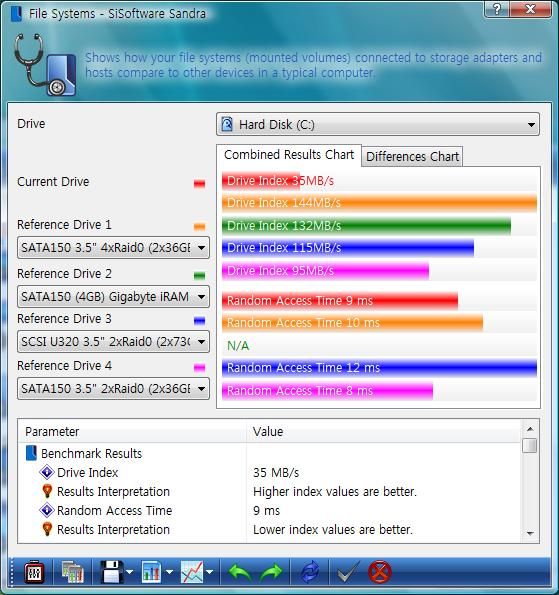Click the stethoscope drive icon in header
Viewport: 559px width, 595px height.
45,65
